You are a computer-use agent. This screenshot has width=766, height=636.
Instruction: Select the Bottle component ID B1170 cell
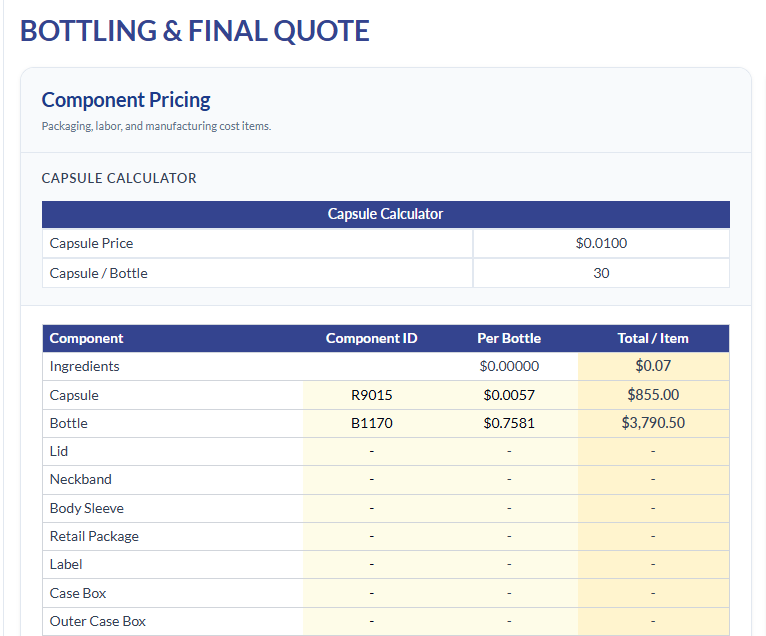click(372, 423)
